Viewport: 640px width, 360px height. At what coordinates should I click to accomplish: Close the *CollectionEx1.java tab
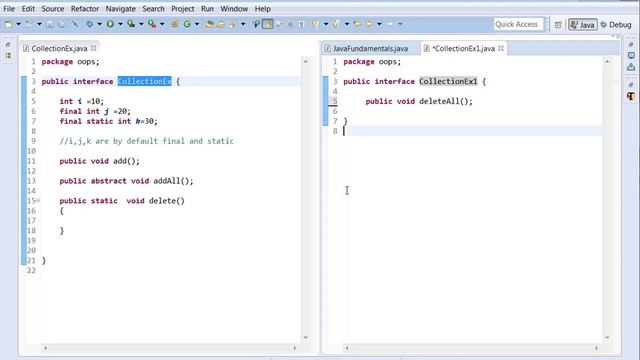pyautogui.click(x=501, y=48)
